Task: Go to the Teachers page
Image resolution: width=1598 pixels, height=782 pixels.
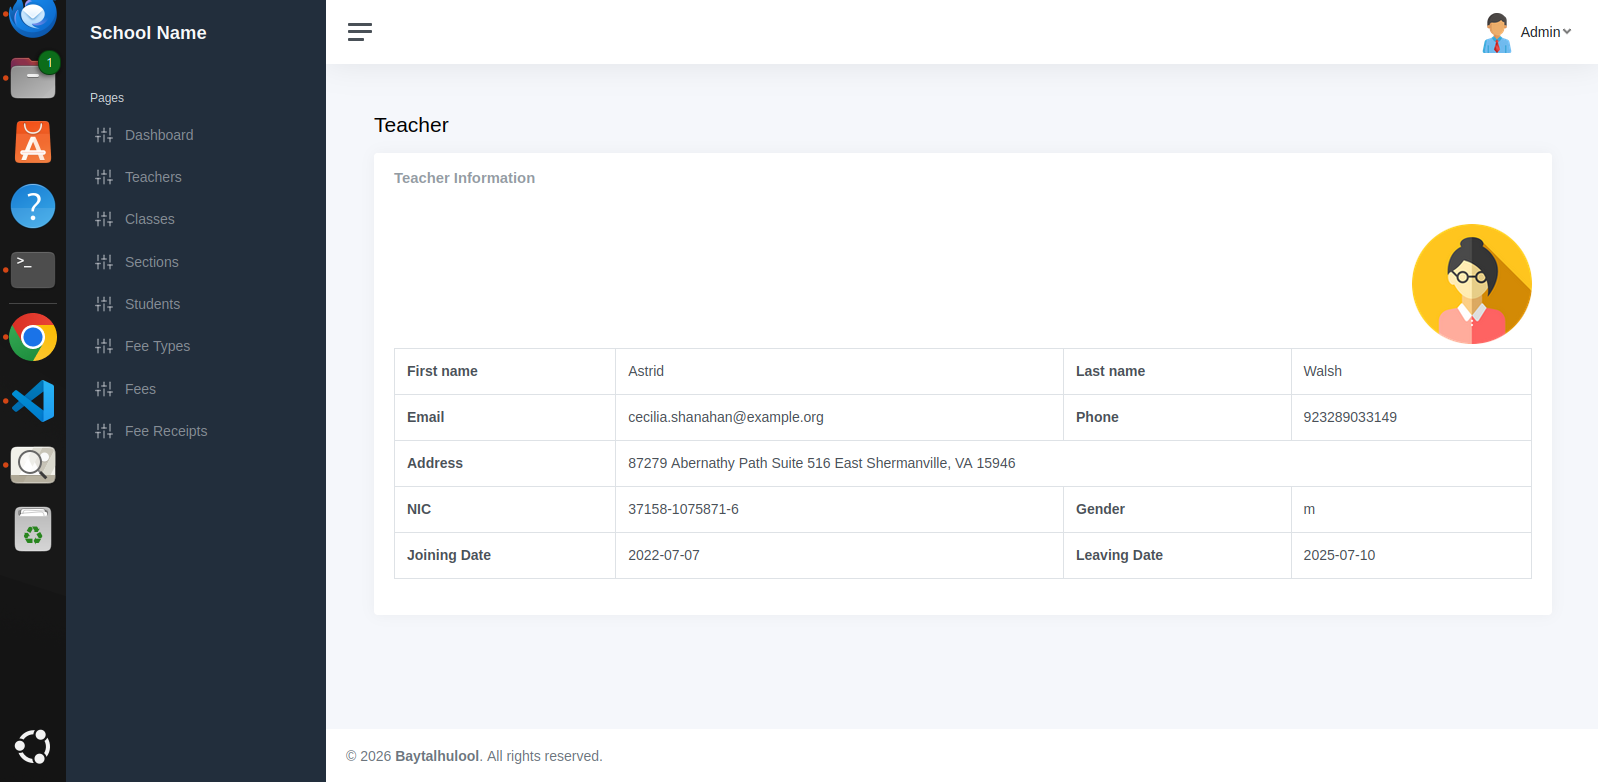Action: click(x=153, y=177)
